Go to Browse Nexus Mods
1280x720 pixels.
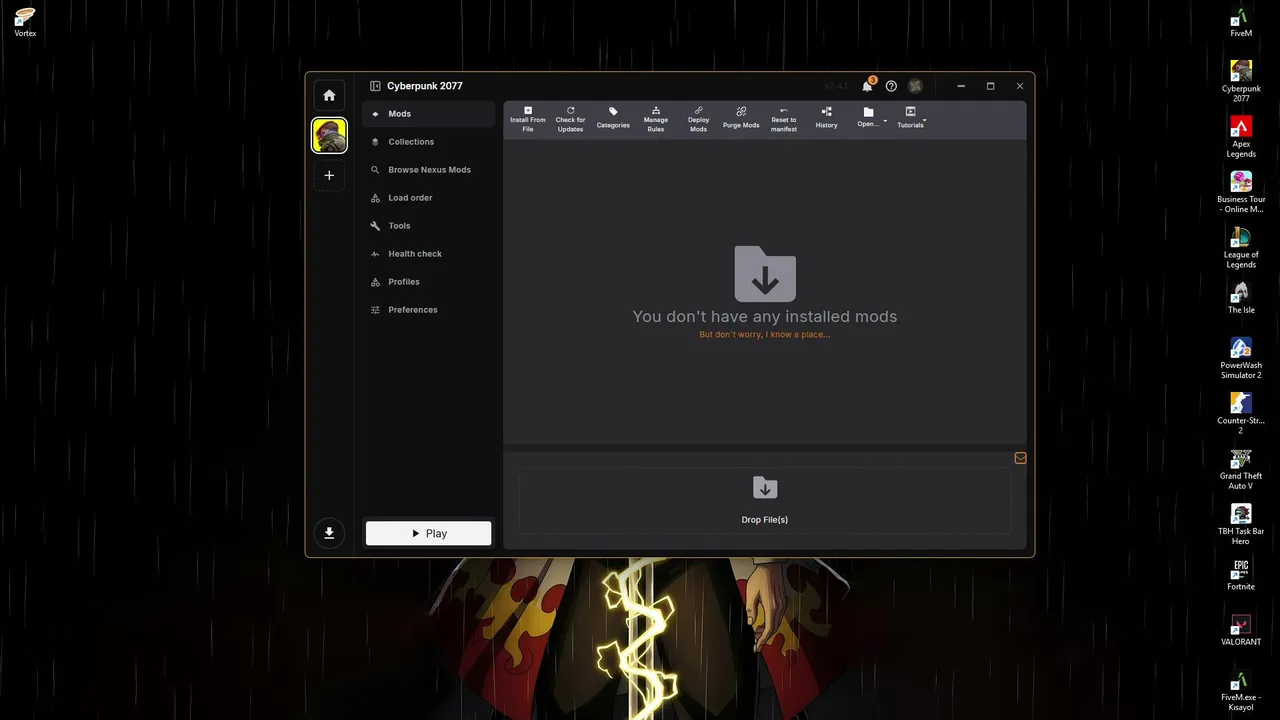[428, 170]
